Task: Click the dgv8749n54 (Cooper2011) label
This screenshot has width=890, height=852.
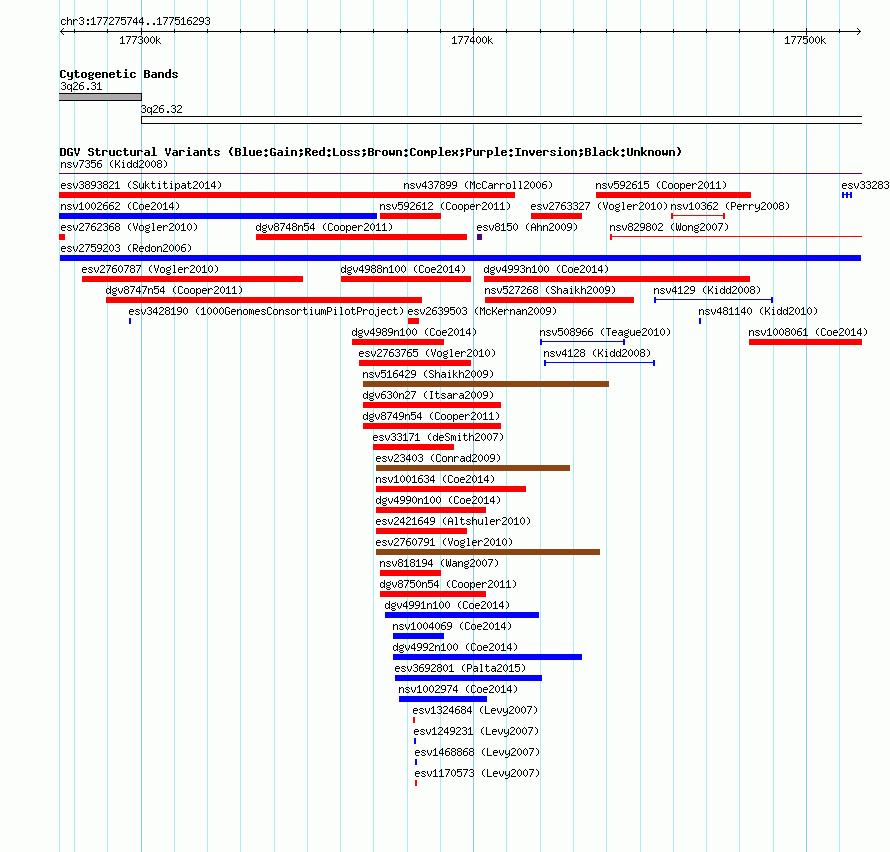Action: point(431,416)
